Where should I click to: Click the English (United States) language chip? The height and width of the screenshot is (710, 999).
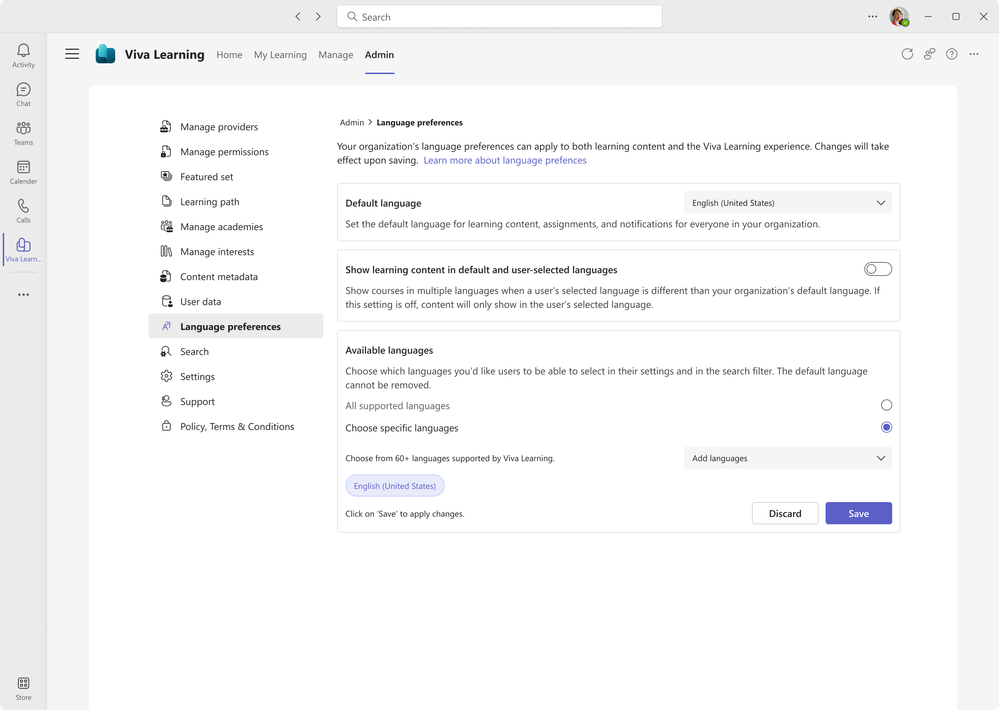click(x=394, y=486)
